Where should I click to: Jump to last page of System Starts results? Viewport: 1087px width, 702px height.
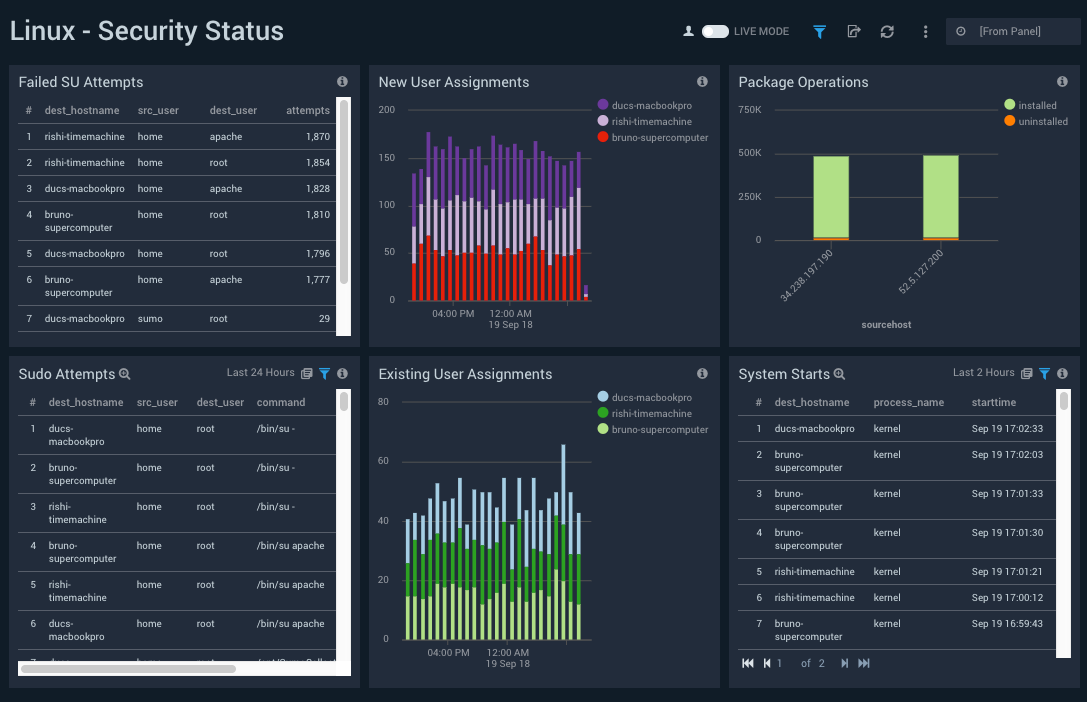point(862,662)
